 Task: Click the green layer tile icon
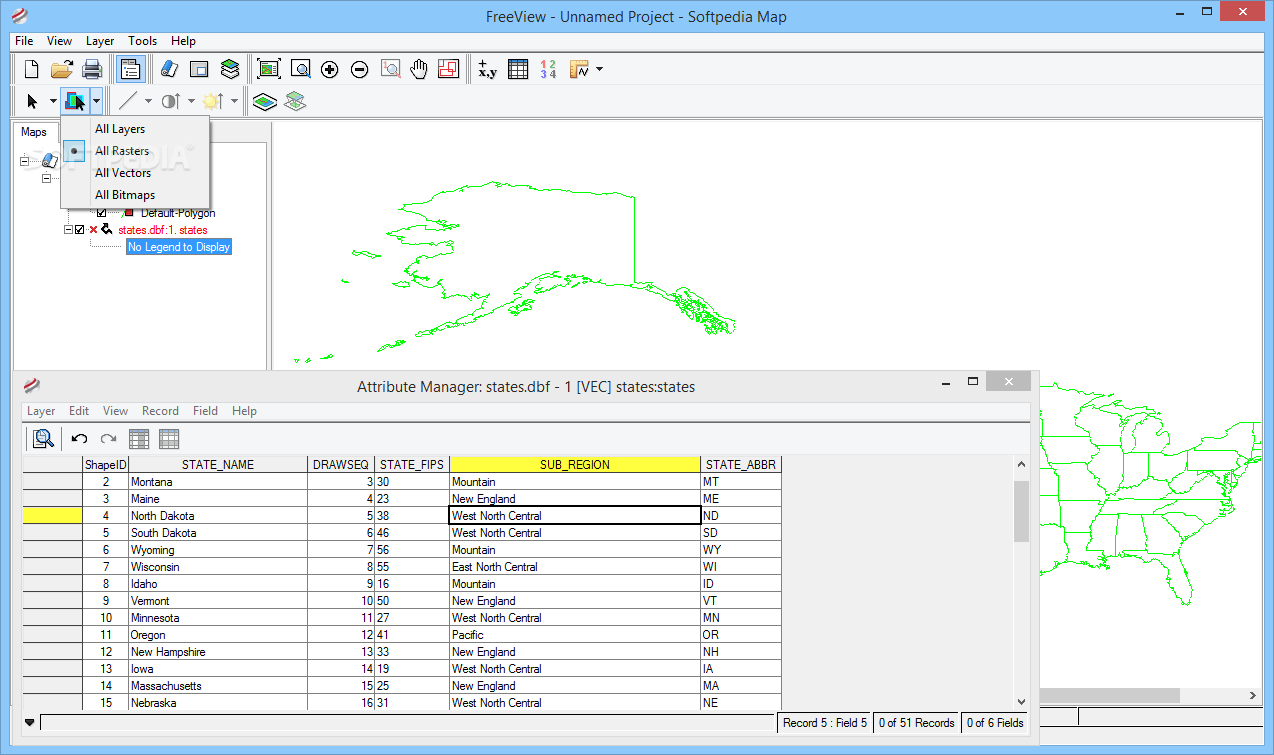coord(264,101)
